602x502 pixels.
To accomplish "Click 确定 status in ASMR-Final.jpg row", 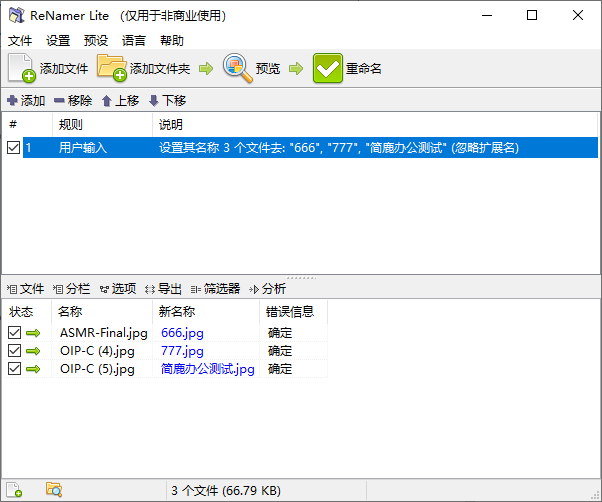I will (280, 333).
